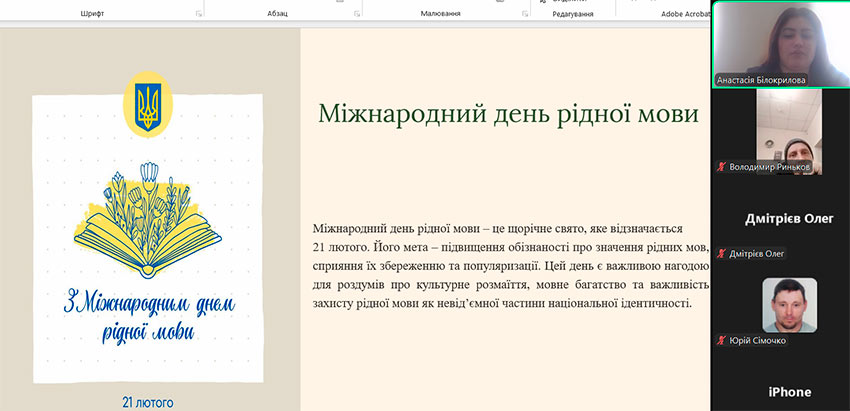
Task: Open the Абзац group dialog launcher
Action: (356, 14)
